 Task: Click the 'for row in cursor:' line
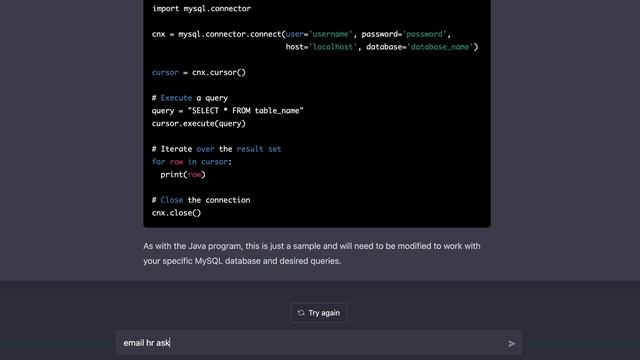[x=192, y=162]
